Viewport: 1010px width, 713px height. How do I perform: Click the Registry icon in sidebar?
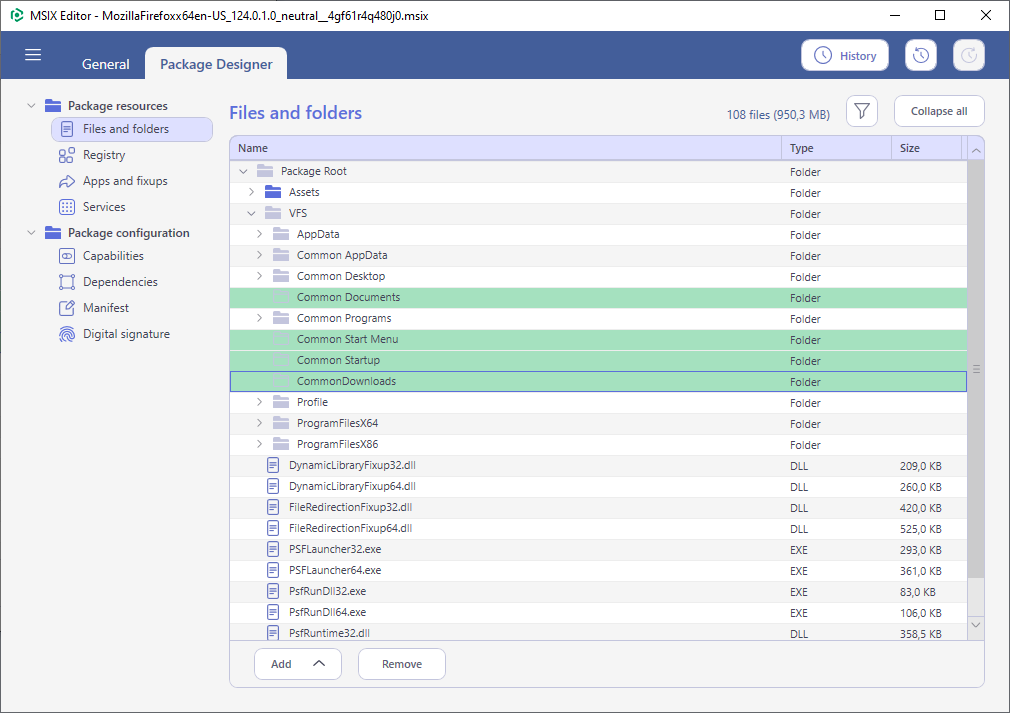[66, 155]
